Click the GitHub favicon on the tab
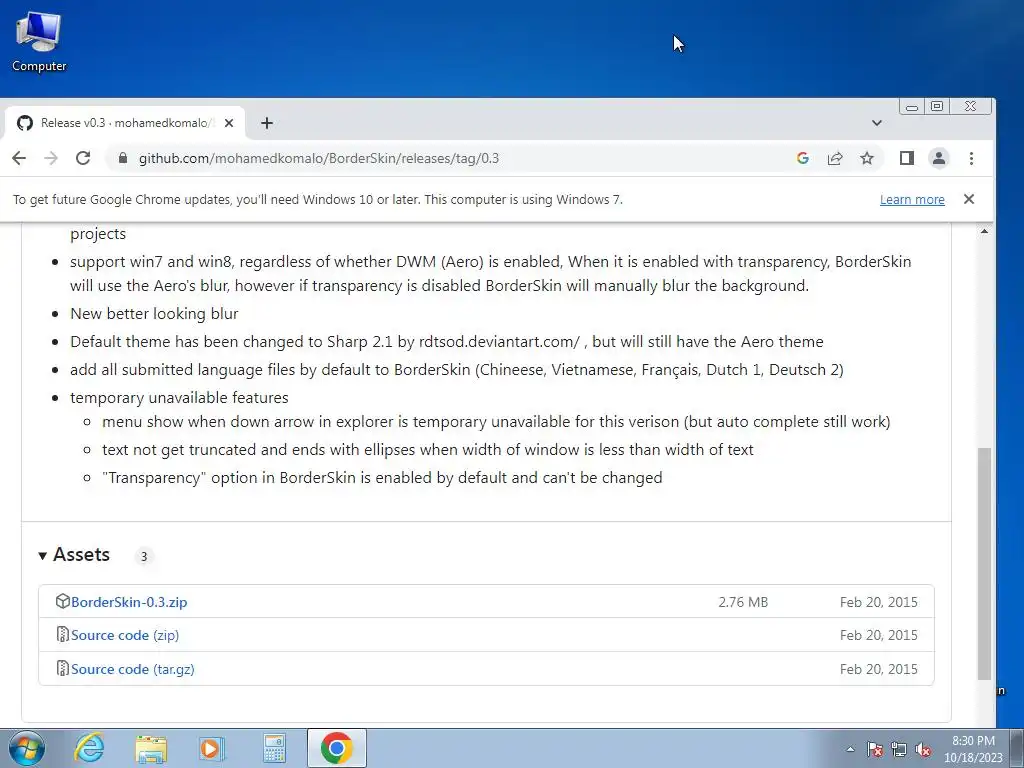This screenshot has width=1024, height=768. 25,123
